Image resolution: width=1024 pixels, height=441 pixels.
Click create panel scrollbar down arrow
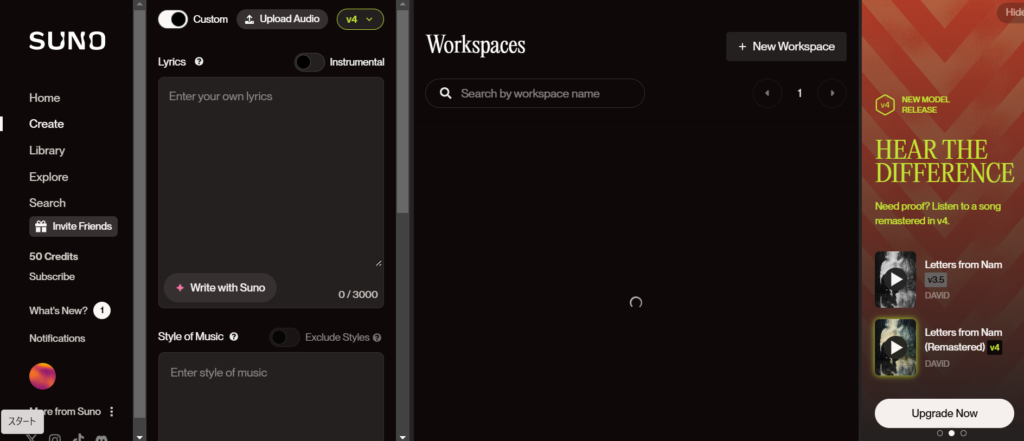(403, 436)
